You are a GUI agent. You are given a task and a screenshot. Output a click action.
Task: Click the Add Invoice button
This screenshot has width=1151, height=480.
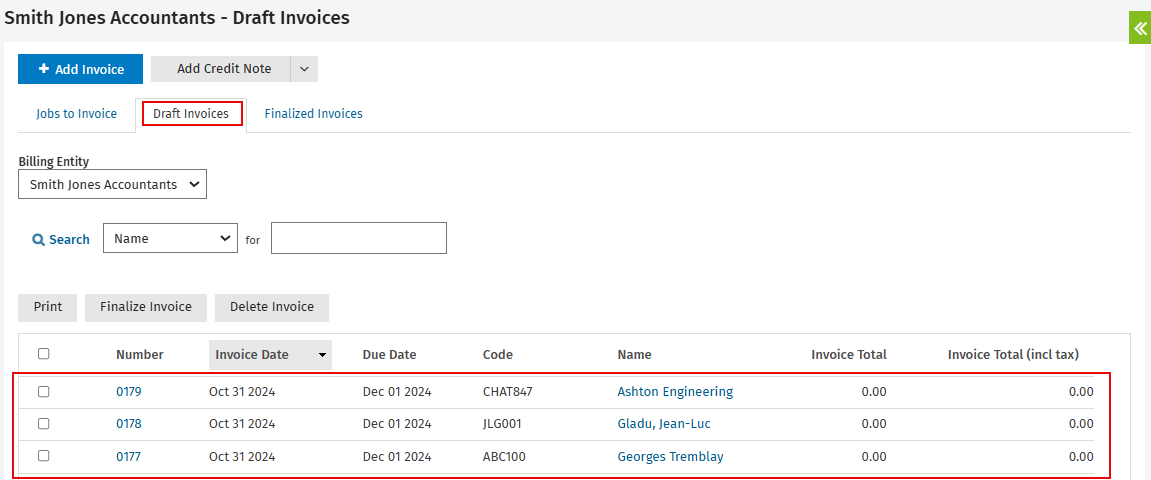coord(81,69)
